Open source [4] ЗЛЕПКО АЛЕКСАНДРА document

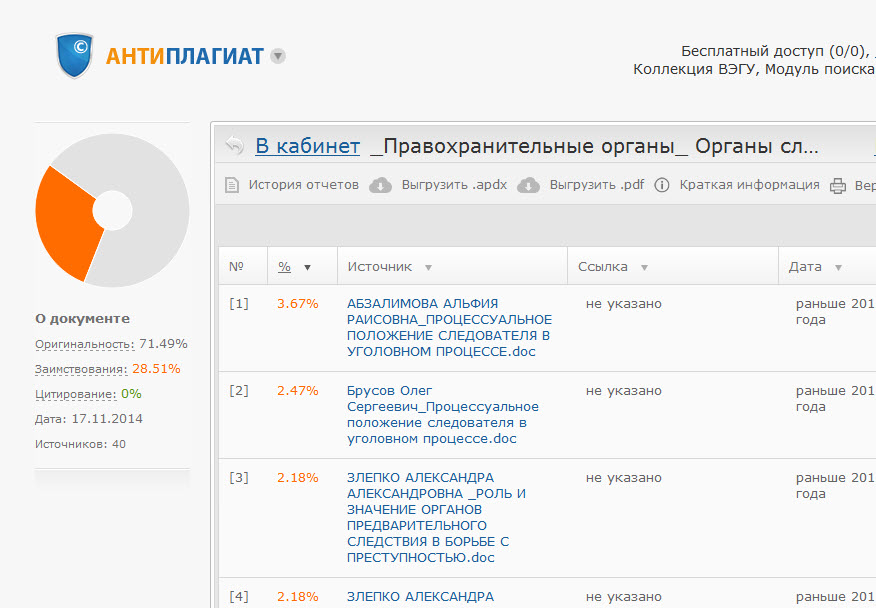[420, 597]
